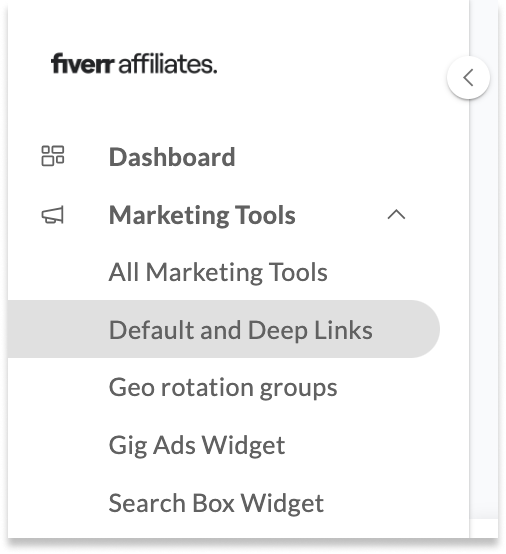The image size is (506, 554).
Task: Click the Marketing Tools megaphone icon
Action: [53, 215]
